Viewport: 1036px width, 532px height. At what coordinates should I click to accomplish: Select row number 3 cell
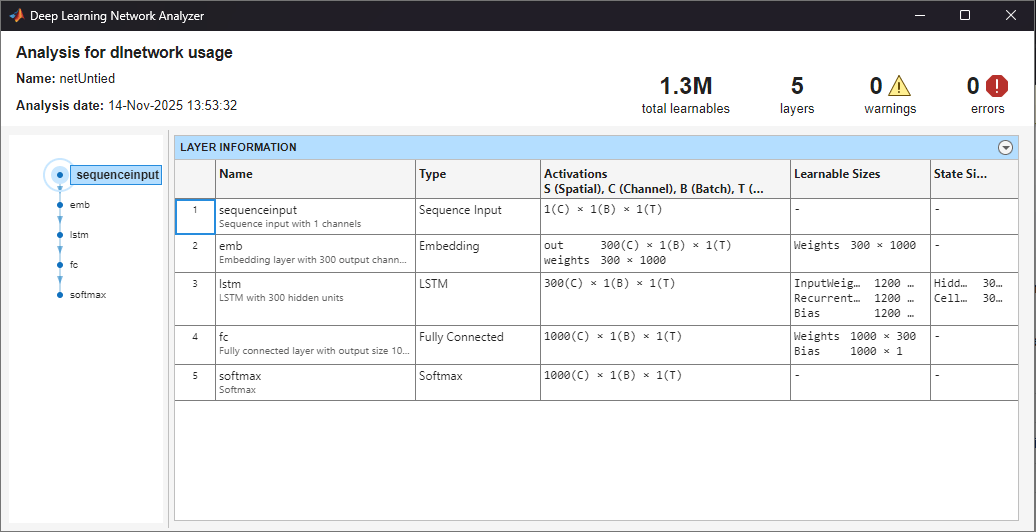click(x=195, y=299)
